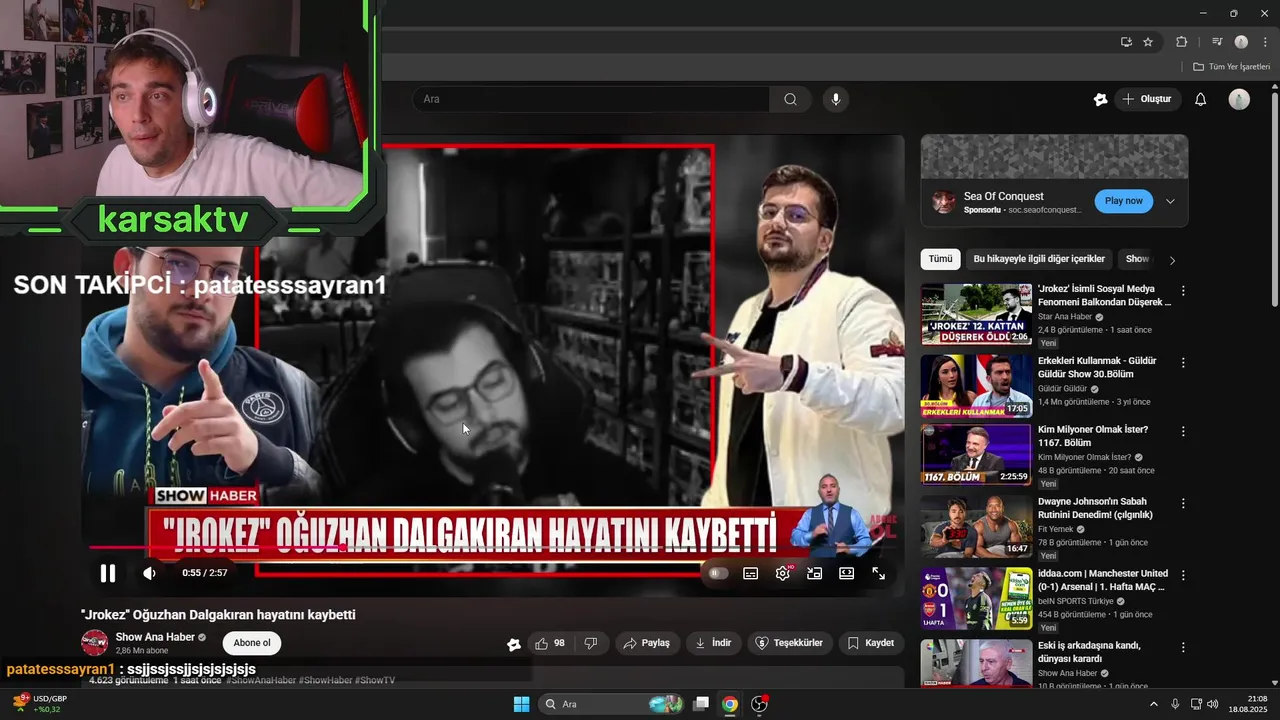The image size is (1280, 720).
Task: Click the taskbar Ara search box
Action: pyautogui.click(x=610, y=704)
